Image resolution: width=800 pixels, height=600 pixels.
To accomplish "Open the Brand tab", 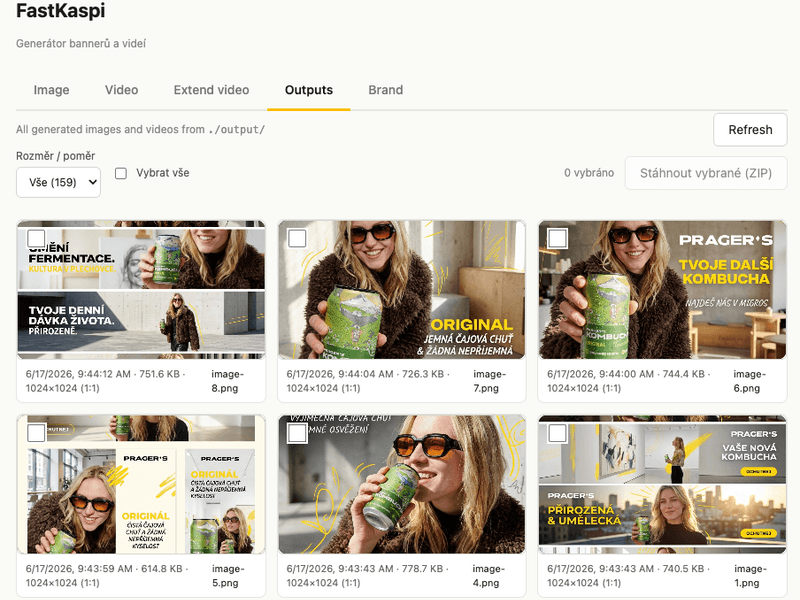I will [386, 90].
